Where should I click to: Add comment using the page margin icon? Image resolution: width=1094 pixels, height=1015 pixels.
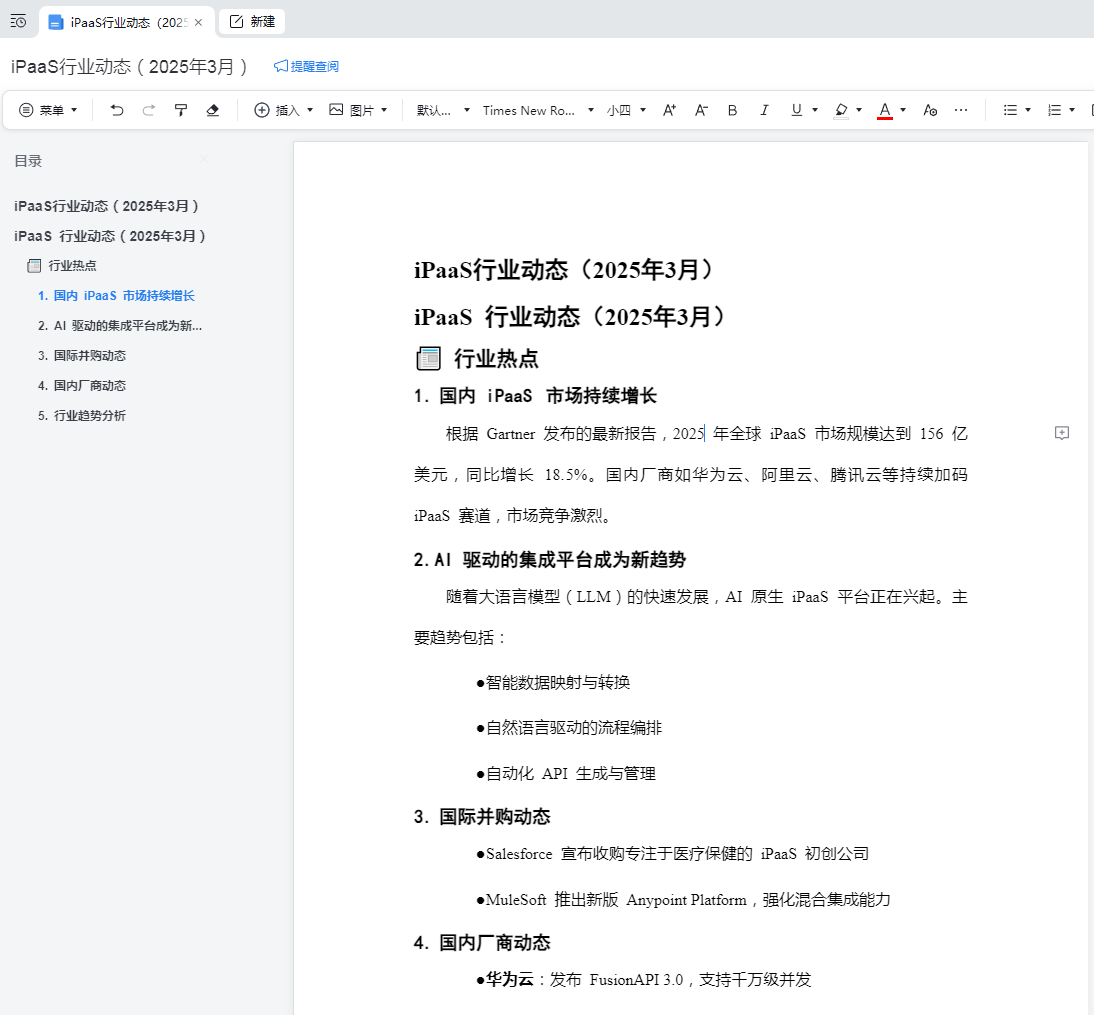click(1062, 433)
